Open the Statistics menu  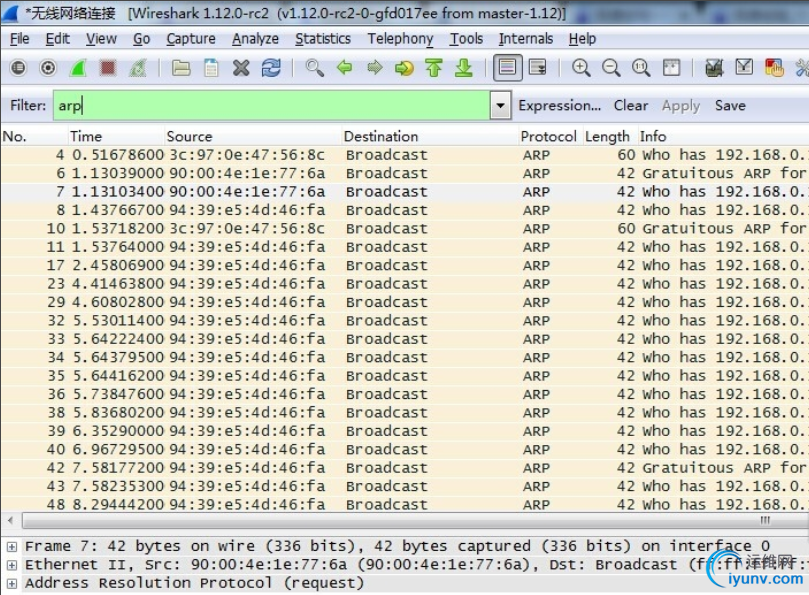click(x=322, y=39)
